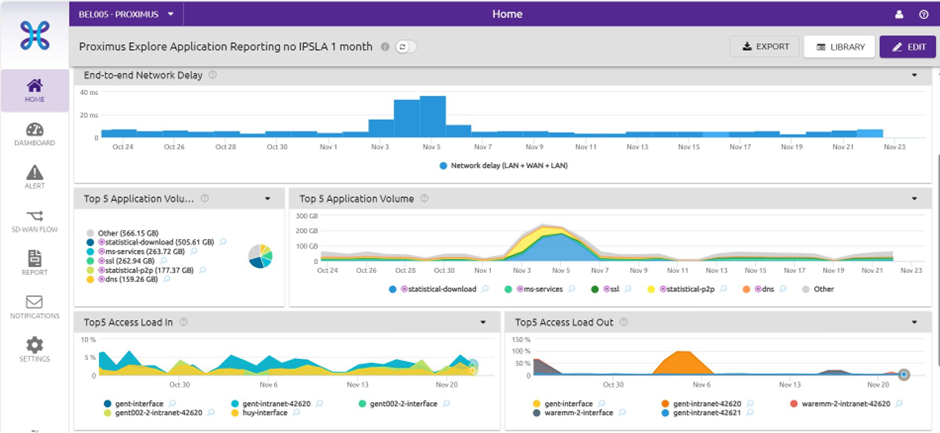940x433 pixels.
Task: Click info icon beside the dashboard title
Action: (x=385, y=47)
